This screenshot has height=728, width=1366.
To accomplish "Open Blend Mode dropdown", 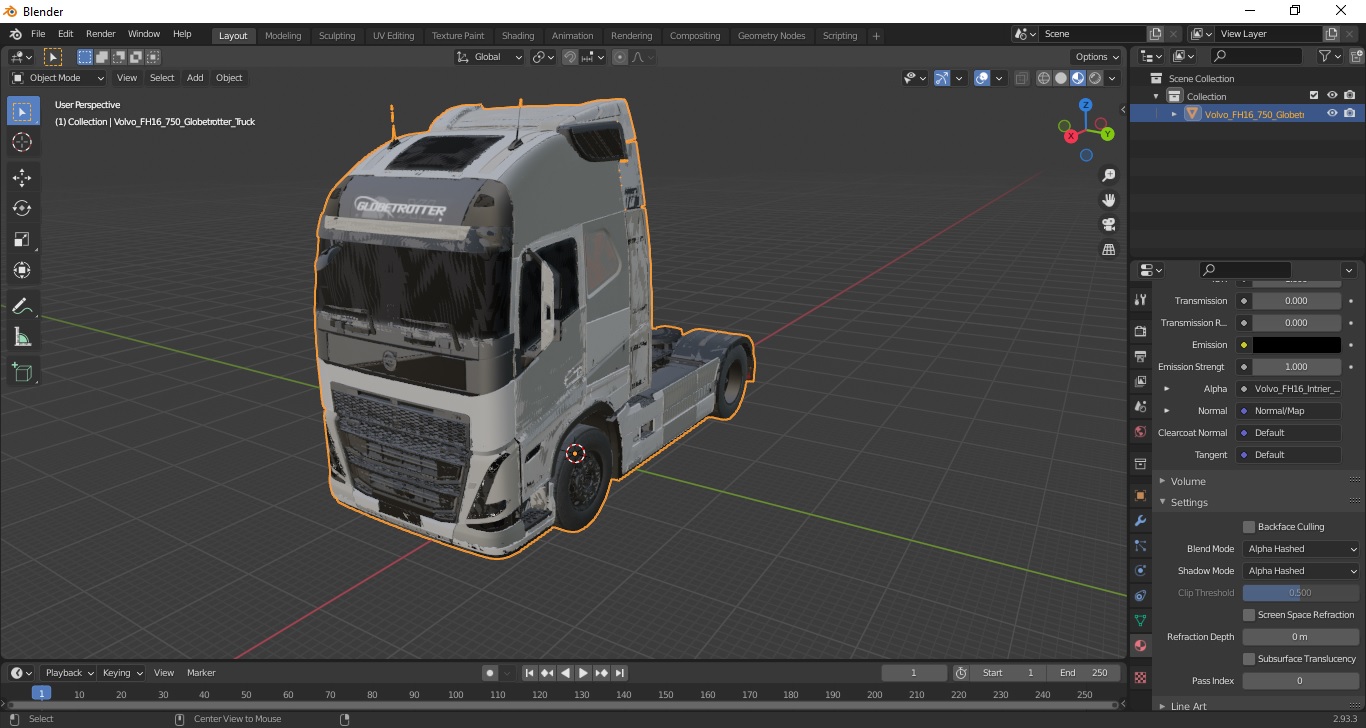I will click(1302, 549).
